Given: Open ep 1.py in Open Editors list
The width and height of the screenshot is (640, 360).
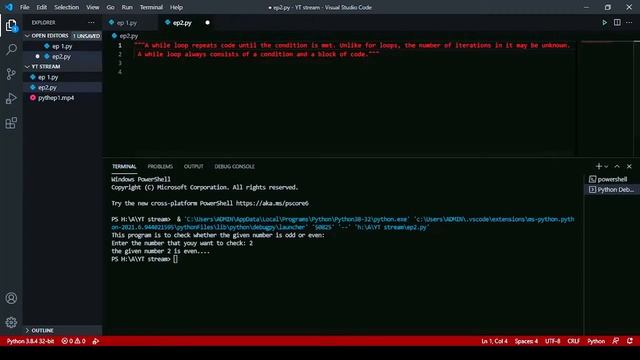Looking at the screenshot, I should click(x=62, y=46).
